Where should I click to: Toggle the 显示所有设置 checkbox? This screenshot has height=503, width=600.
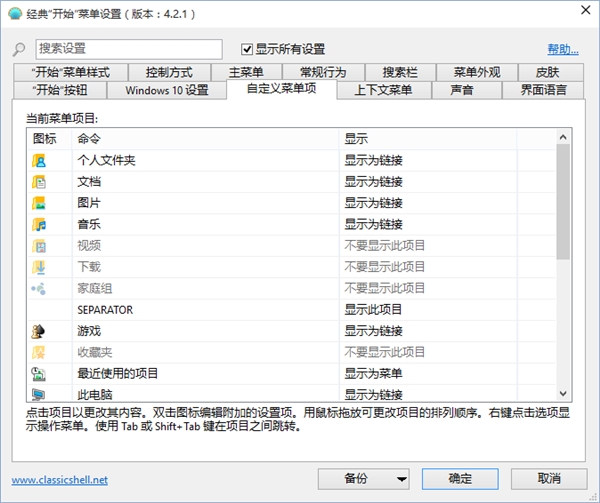click(x=247, y=49)
